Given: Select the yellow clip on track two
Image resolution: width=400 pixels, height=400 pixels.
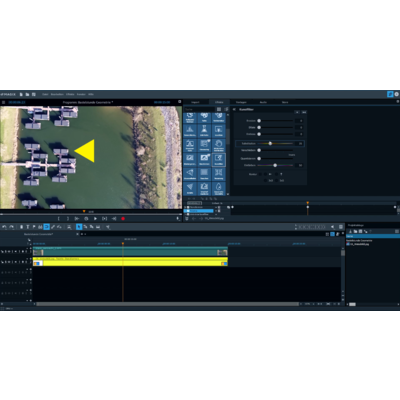Looking at the screenshot, I should click(x=130, y=262).
